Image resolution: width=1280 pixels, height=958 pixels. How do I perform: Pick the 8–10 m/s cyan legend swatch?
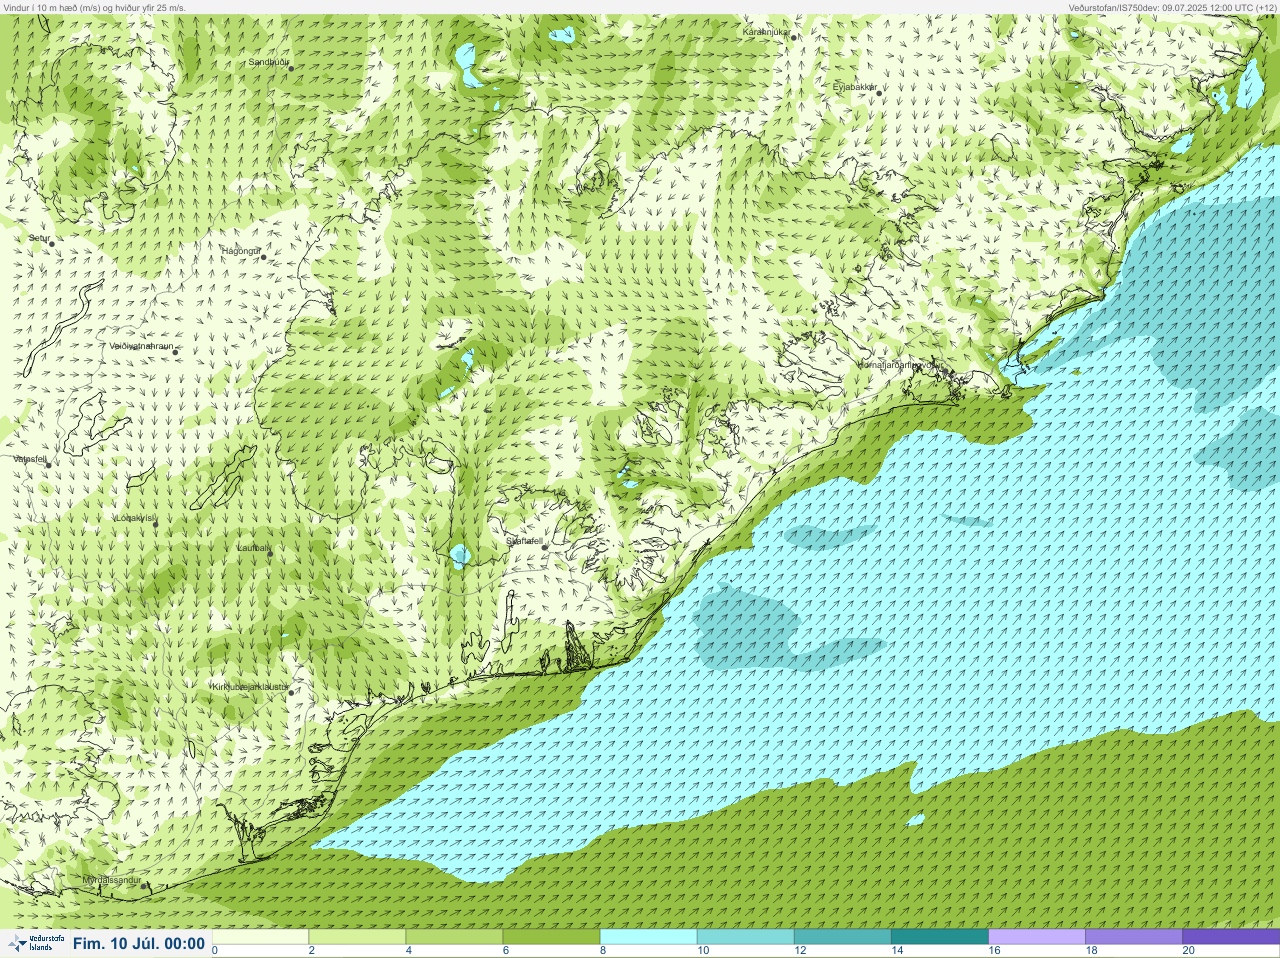(x=648, y=937)
